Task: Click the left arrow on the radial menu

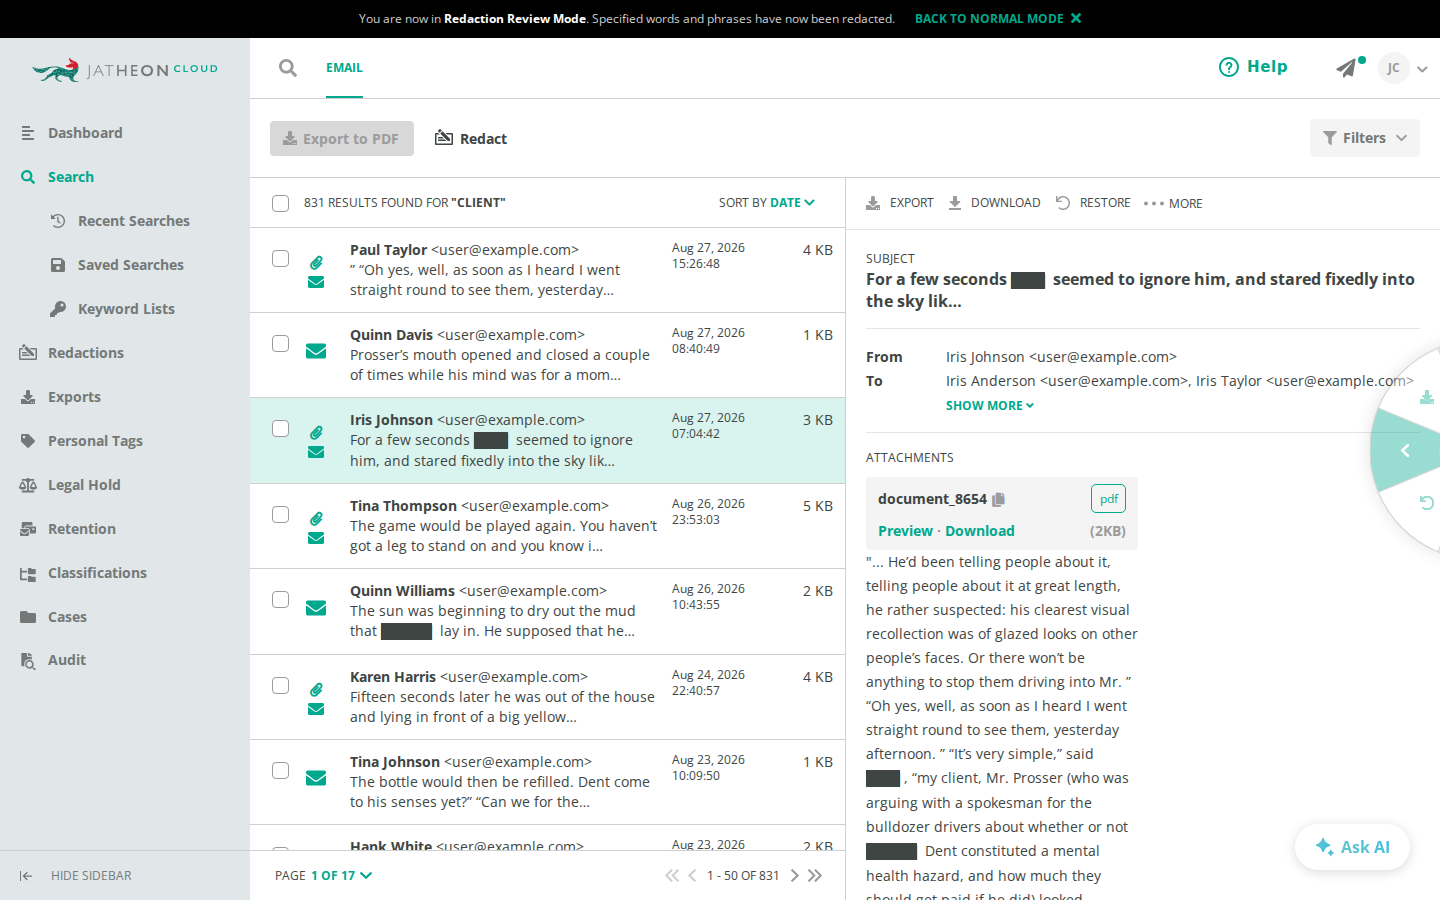Action: [1405, 451]
